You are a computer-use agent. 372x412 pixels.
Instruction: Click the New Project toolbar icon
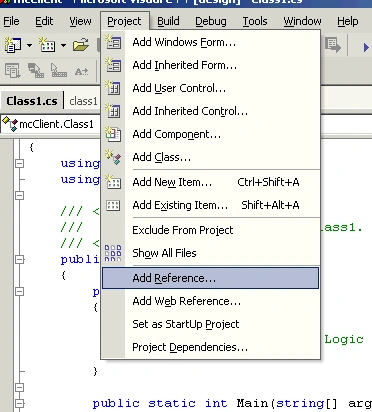tap(13, 45)
